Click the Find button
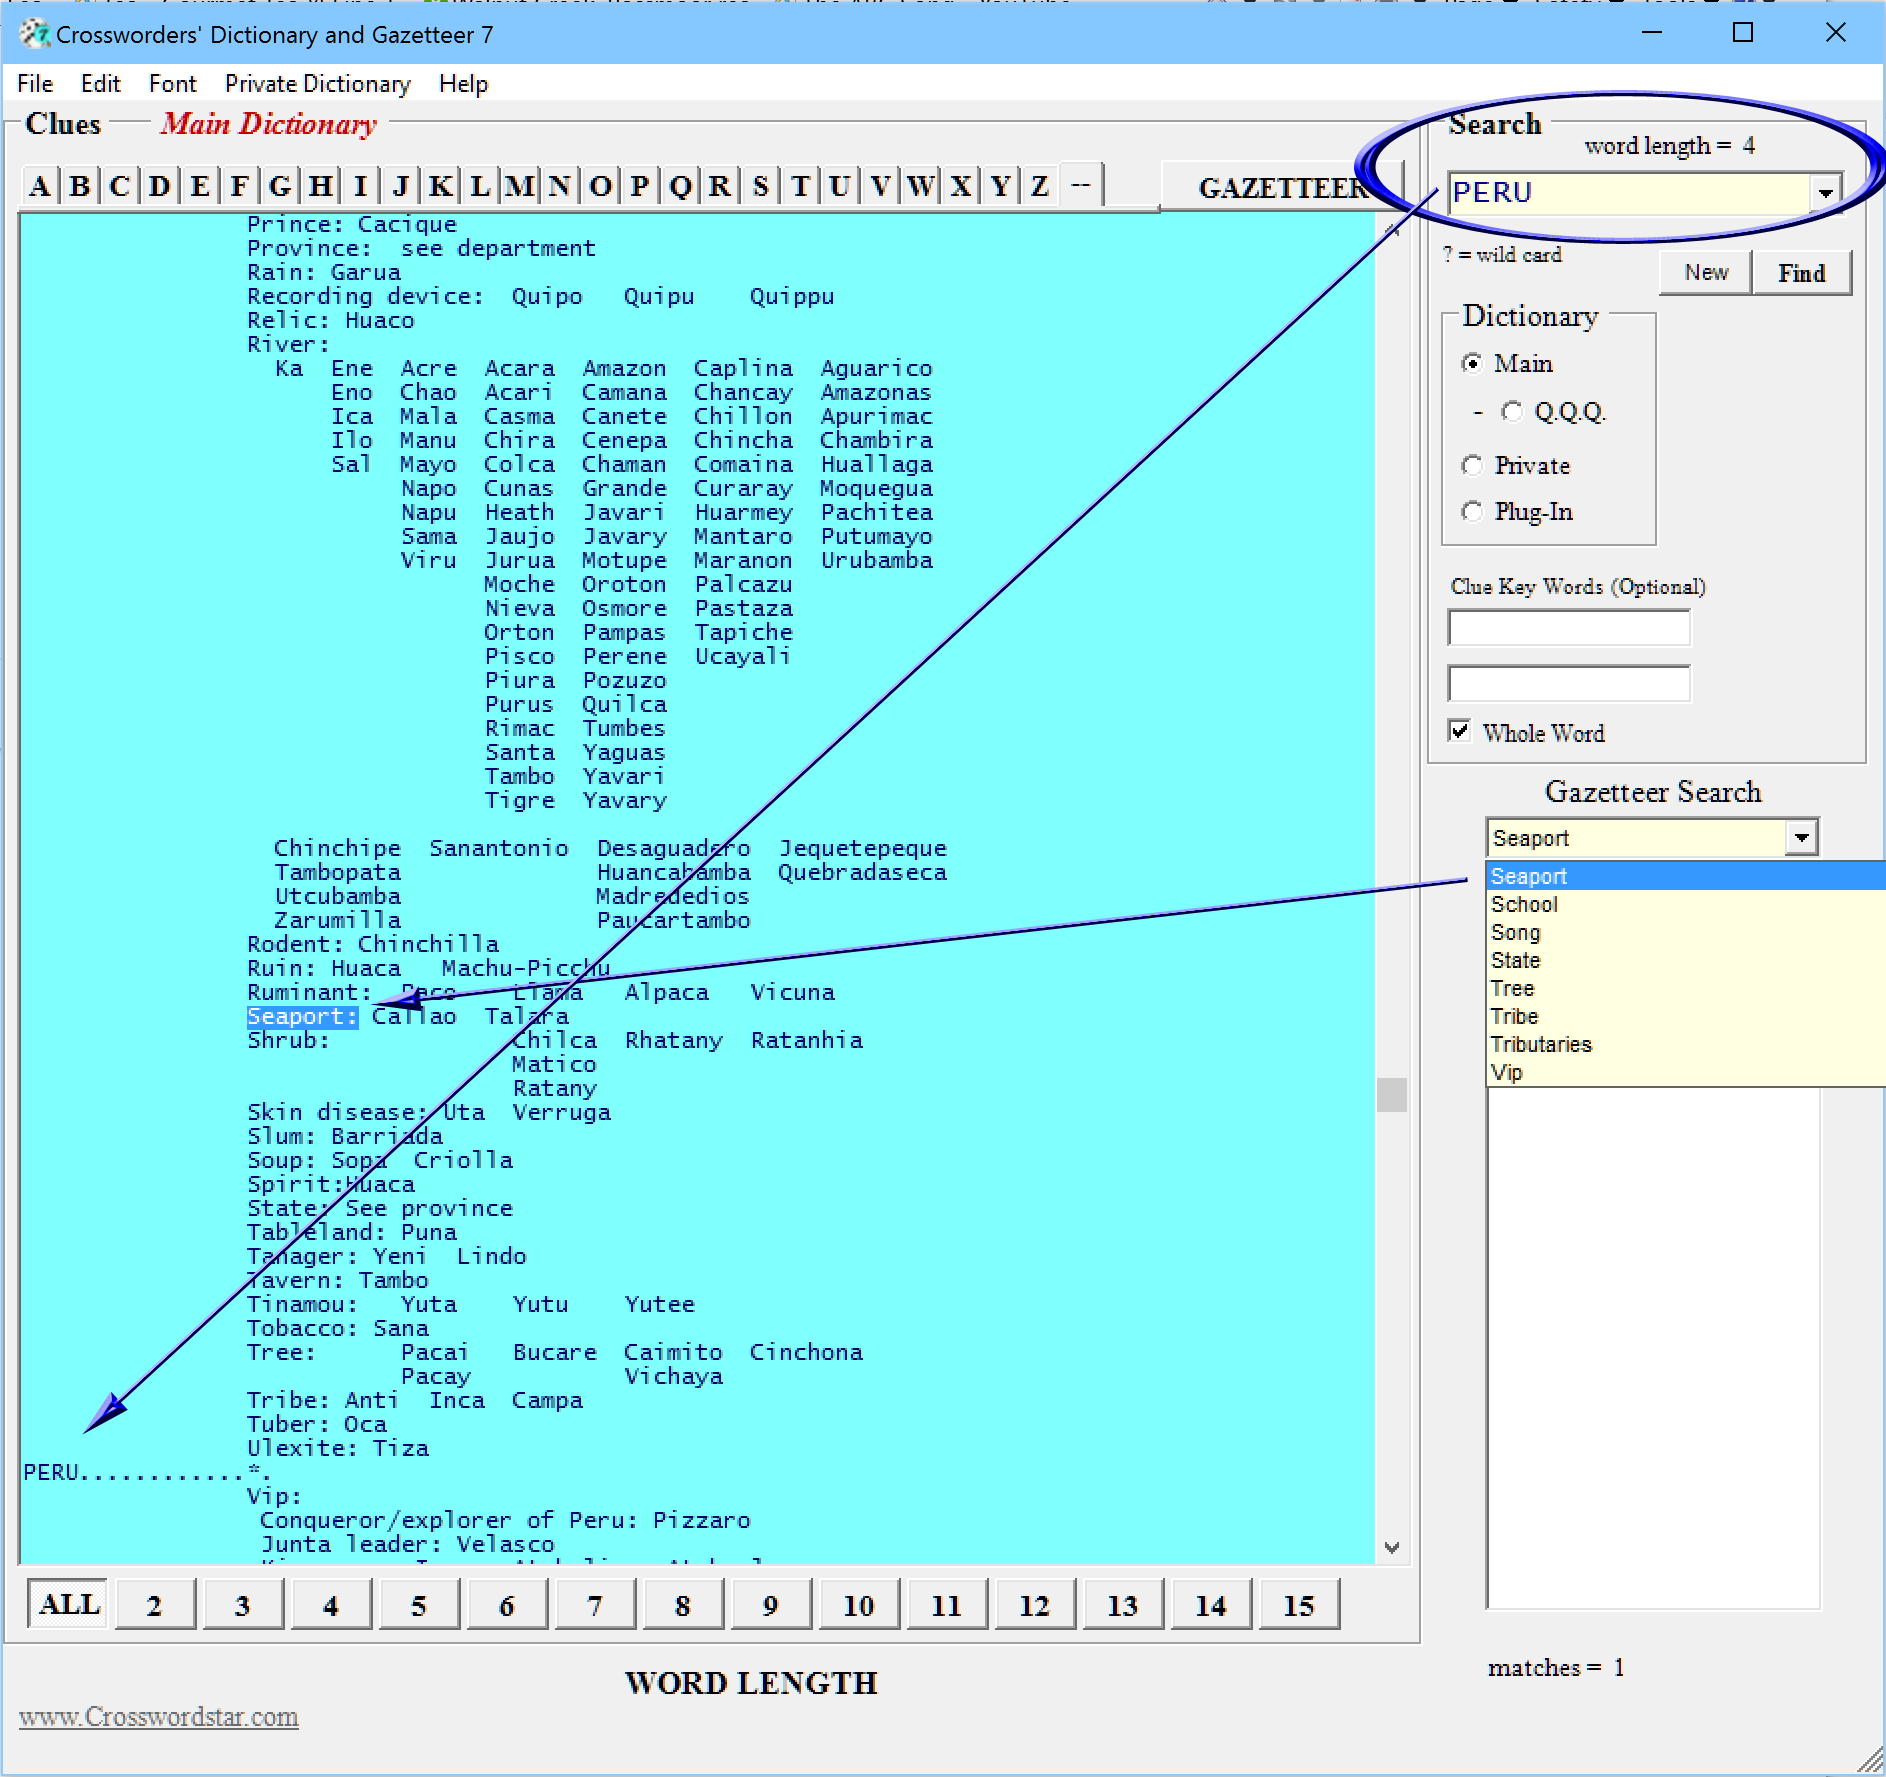Image resolution: width=1886 pixels, height=1777 pixels. click(x=1801, y=272)
